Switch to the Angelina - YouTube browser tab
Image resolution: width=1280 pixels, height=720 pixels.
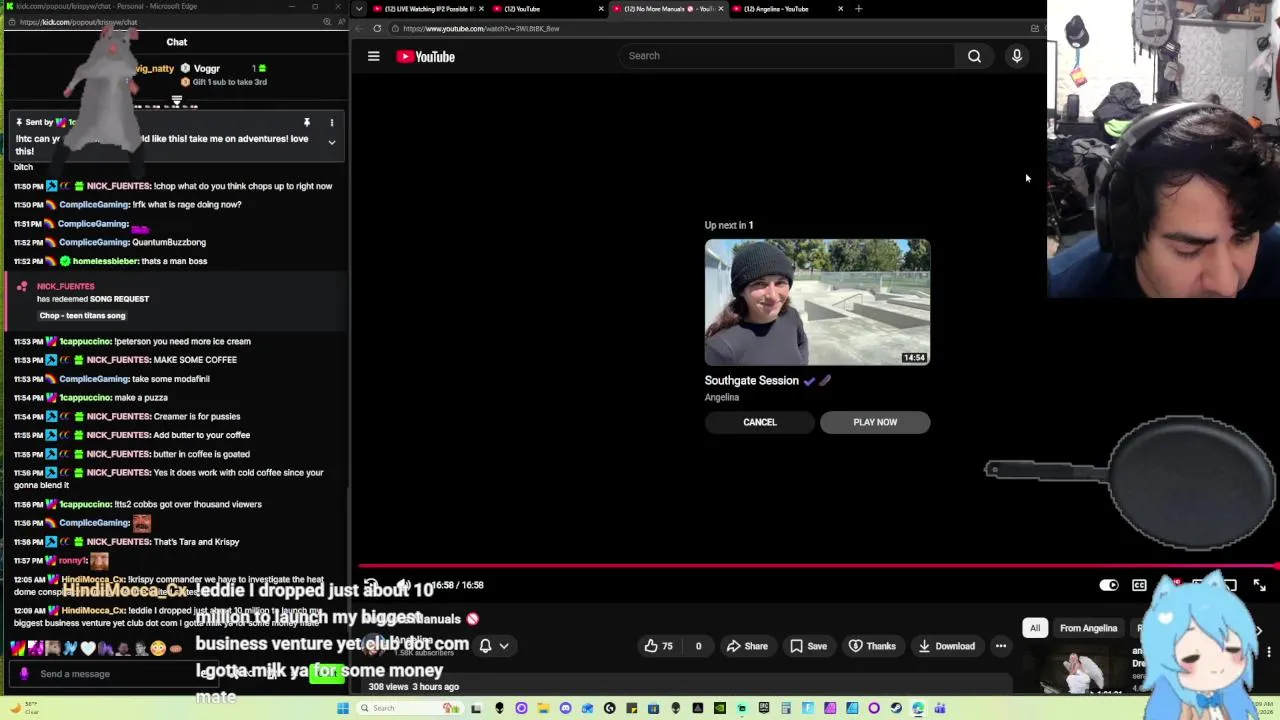[790, 9]
